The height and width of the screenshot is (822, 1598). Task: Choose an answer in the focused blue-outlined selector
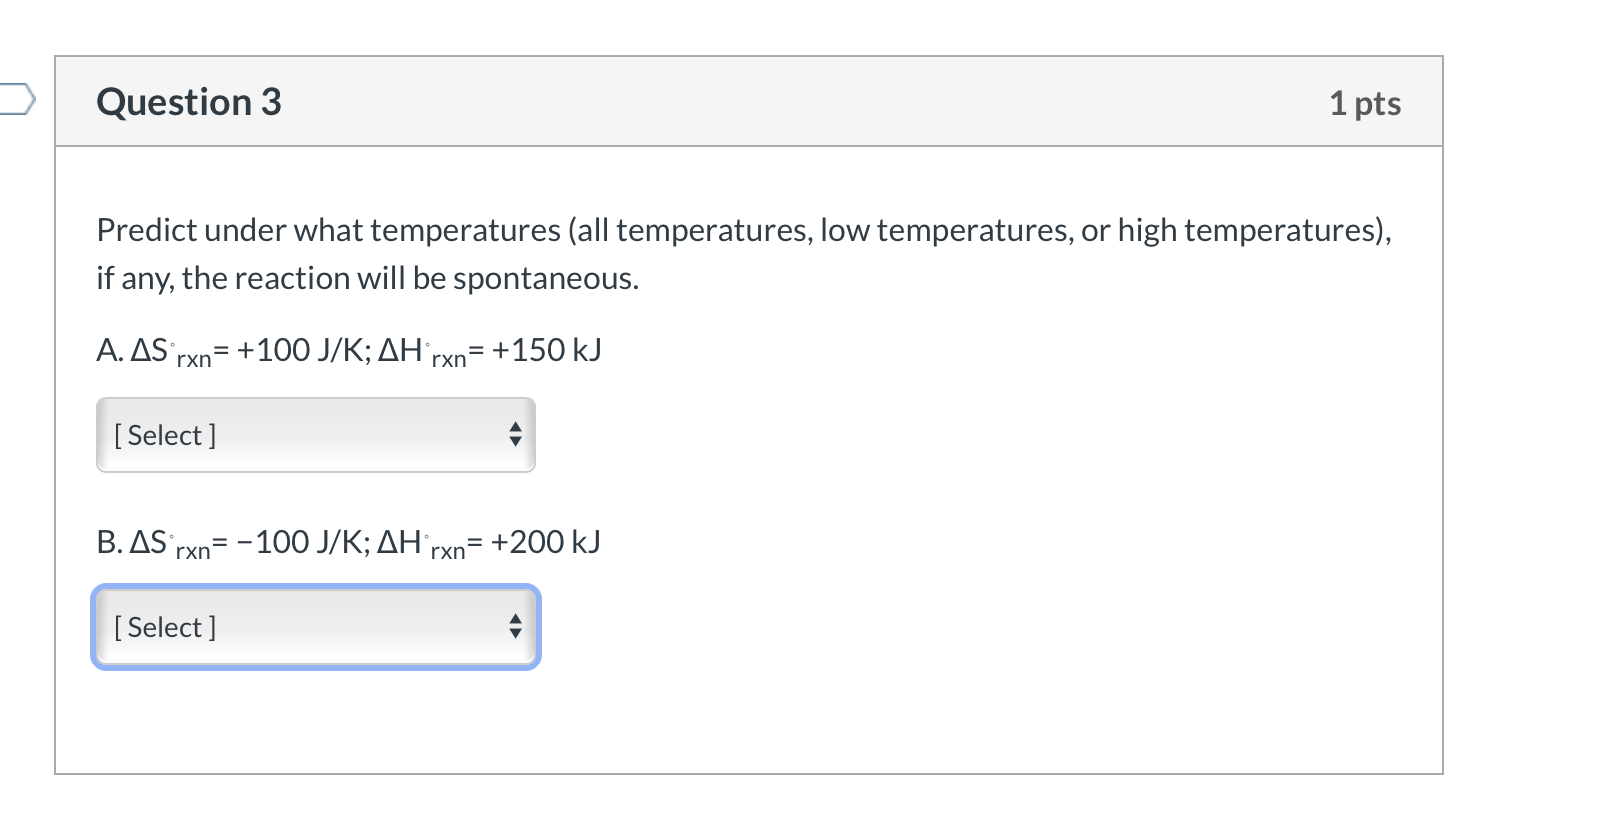tap(315, 627)
